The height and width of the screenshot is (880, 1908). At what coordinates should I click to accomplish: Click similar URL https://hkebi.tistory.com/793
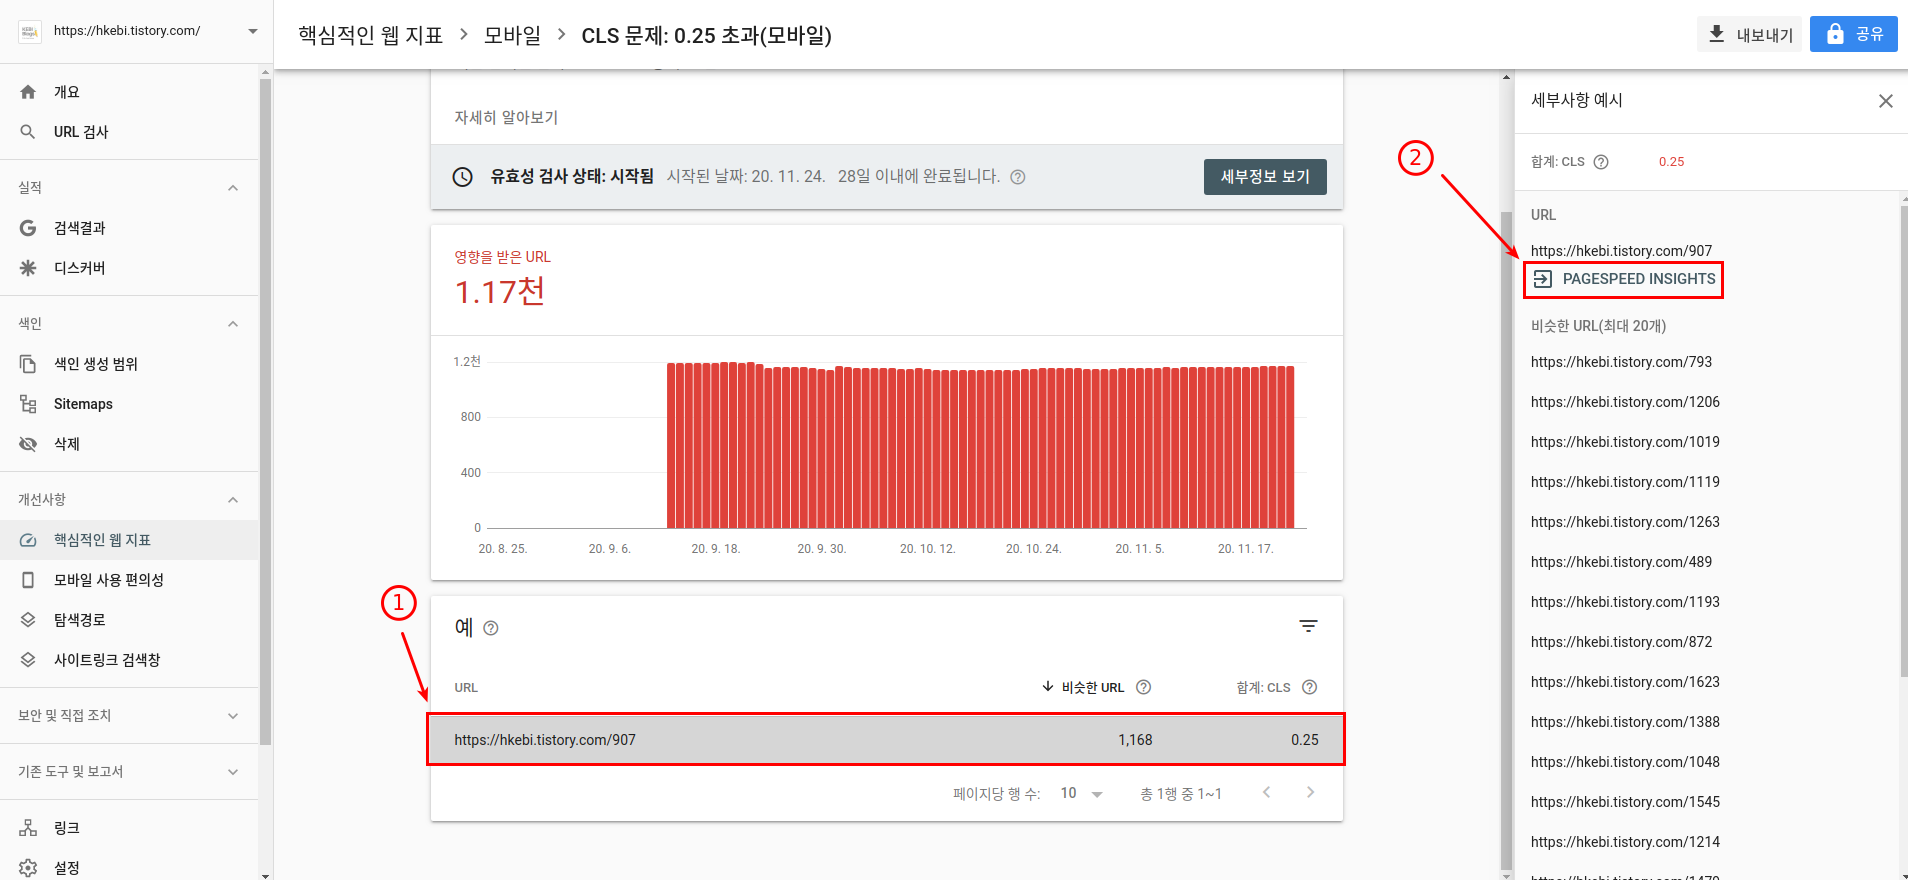coord(1621,362)
